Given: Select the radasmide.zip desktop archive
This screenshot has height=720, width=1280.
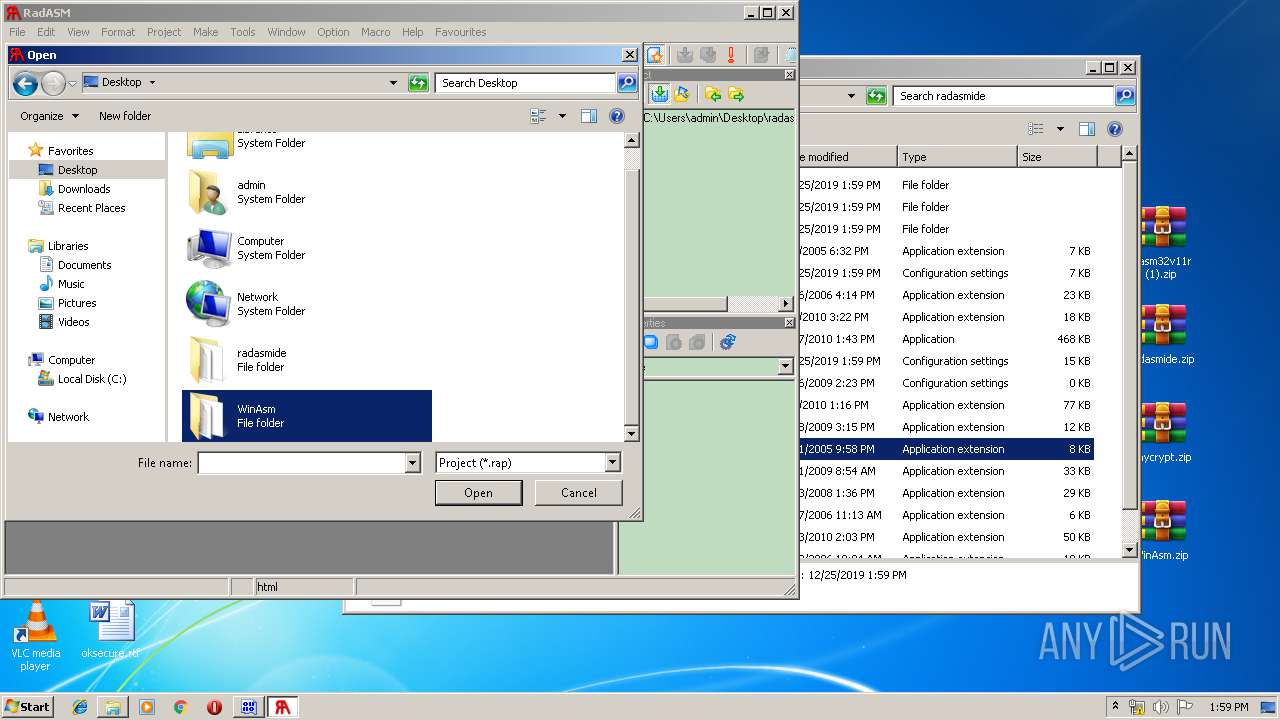Looking at the screenshot, I should coord(1165,334).
